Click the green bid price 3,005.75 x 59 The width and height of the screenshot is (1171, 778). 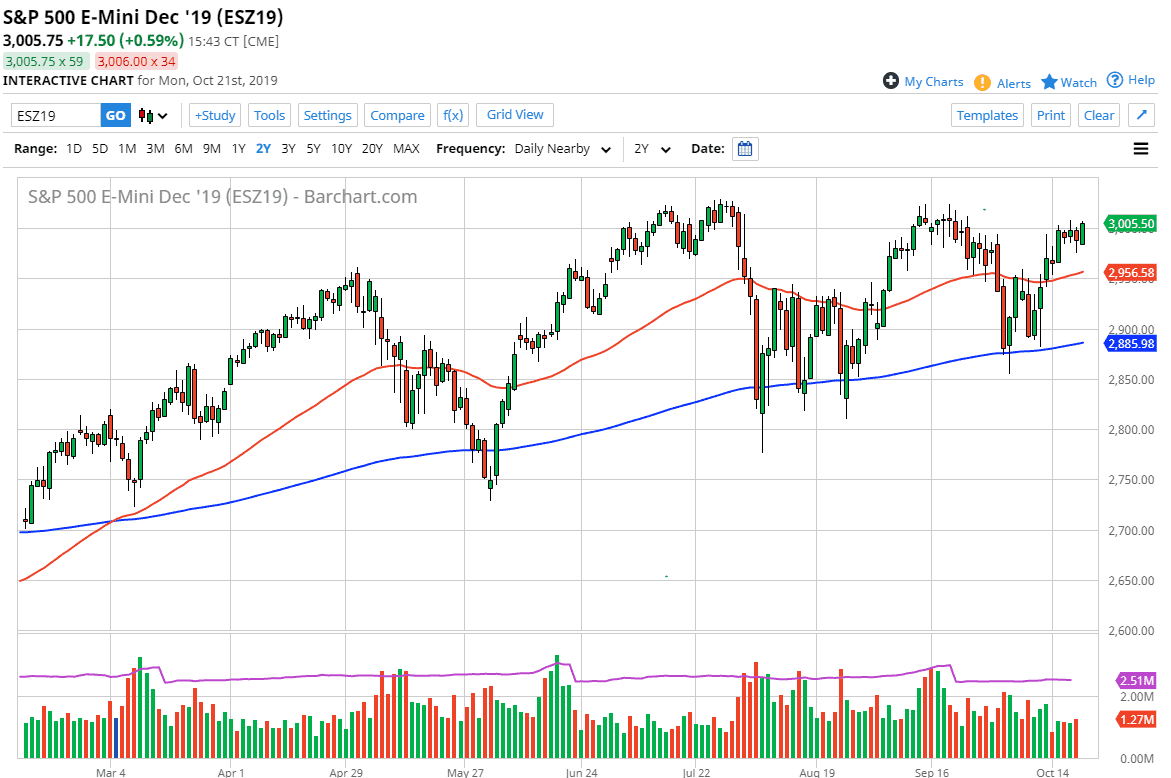point(46,61)
